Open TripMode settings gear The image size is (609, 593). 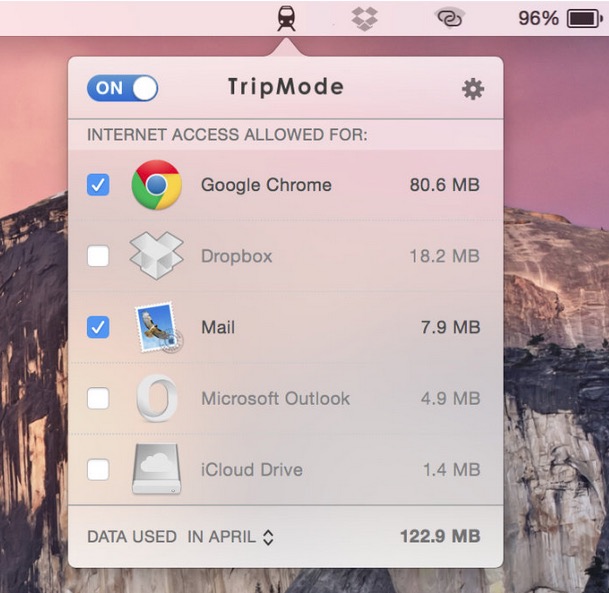tap(473, 89)
